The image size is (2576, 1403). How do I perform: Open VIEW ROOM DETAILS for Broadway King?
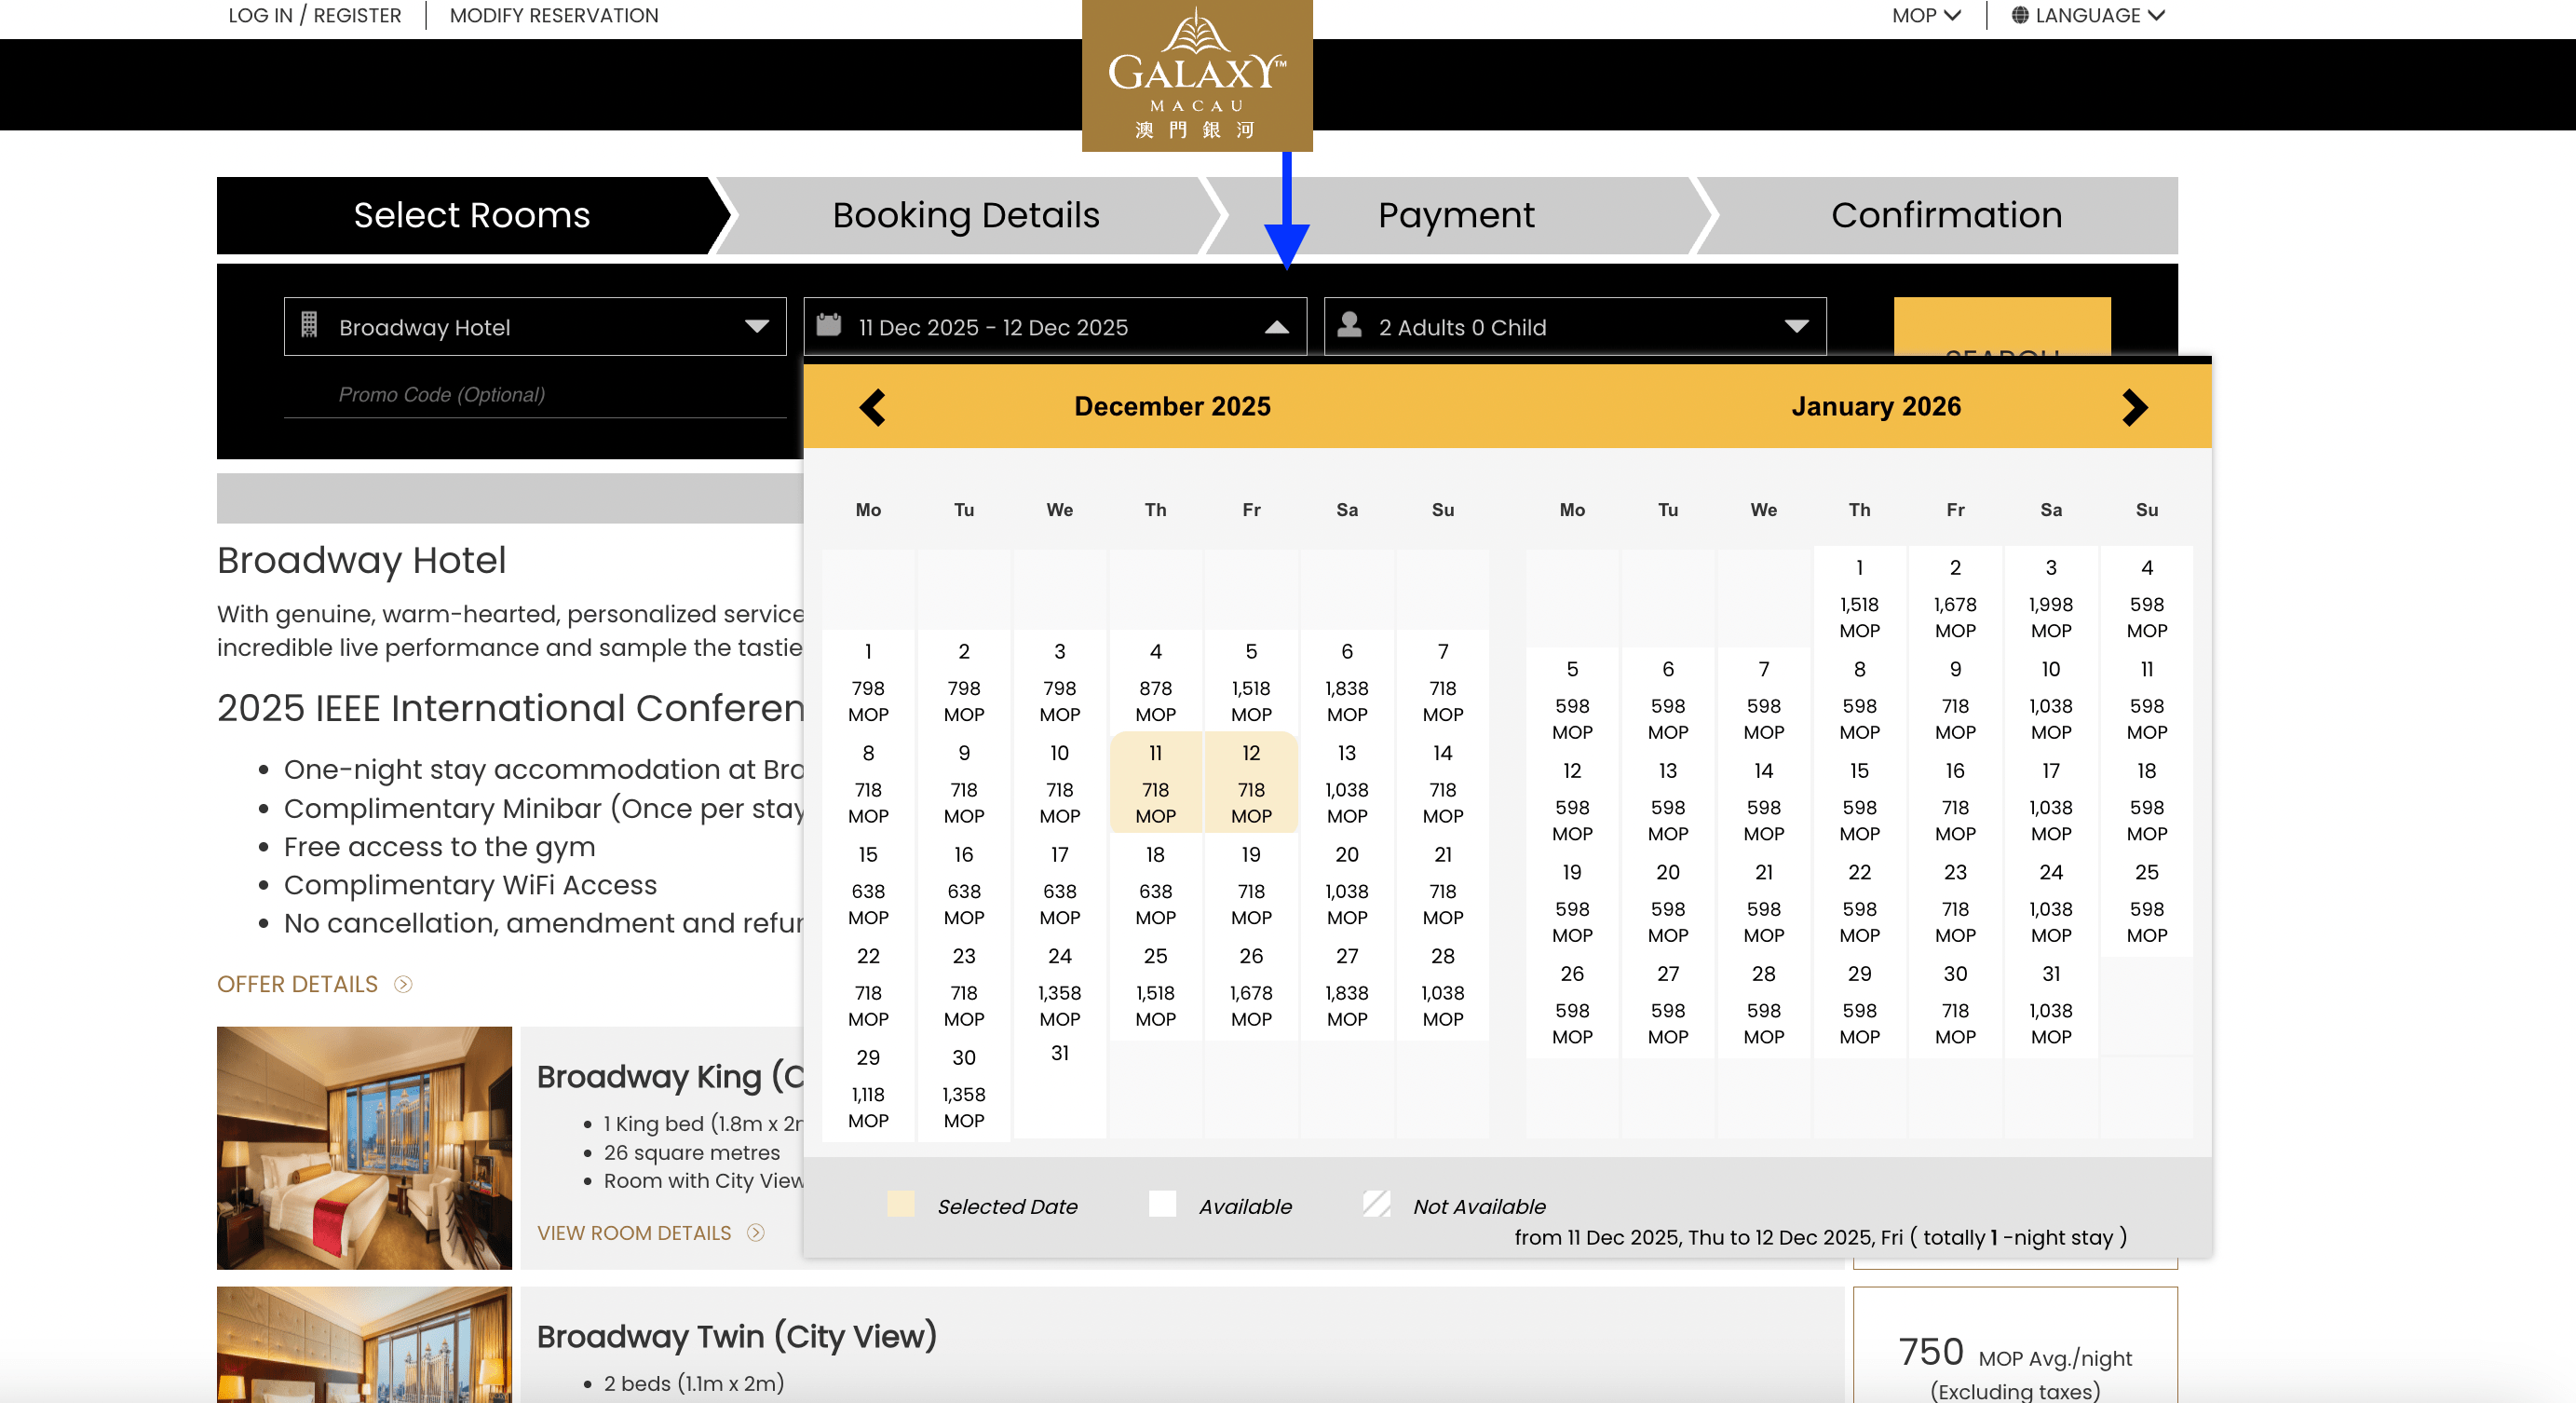[x=634, y=1233]
